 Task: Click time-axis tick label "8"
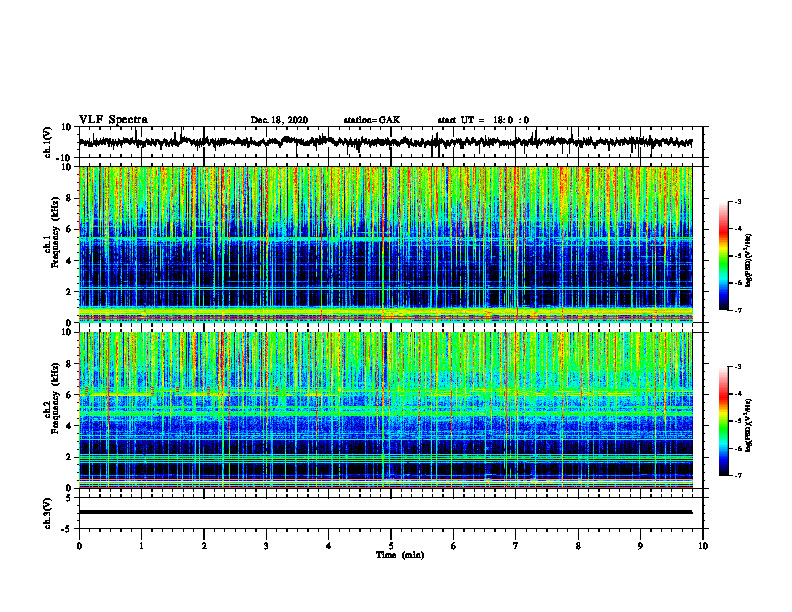click(578, 546)
